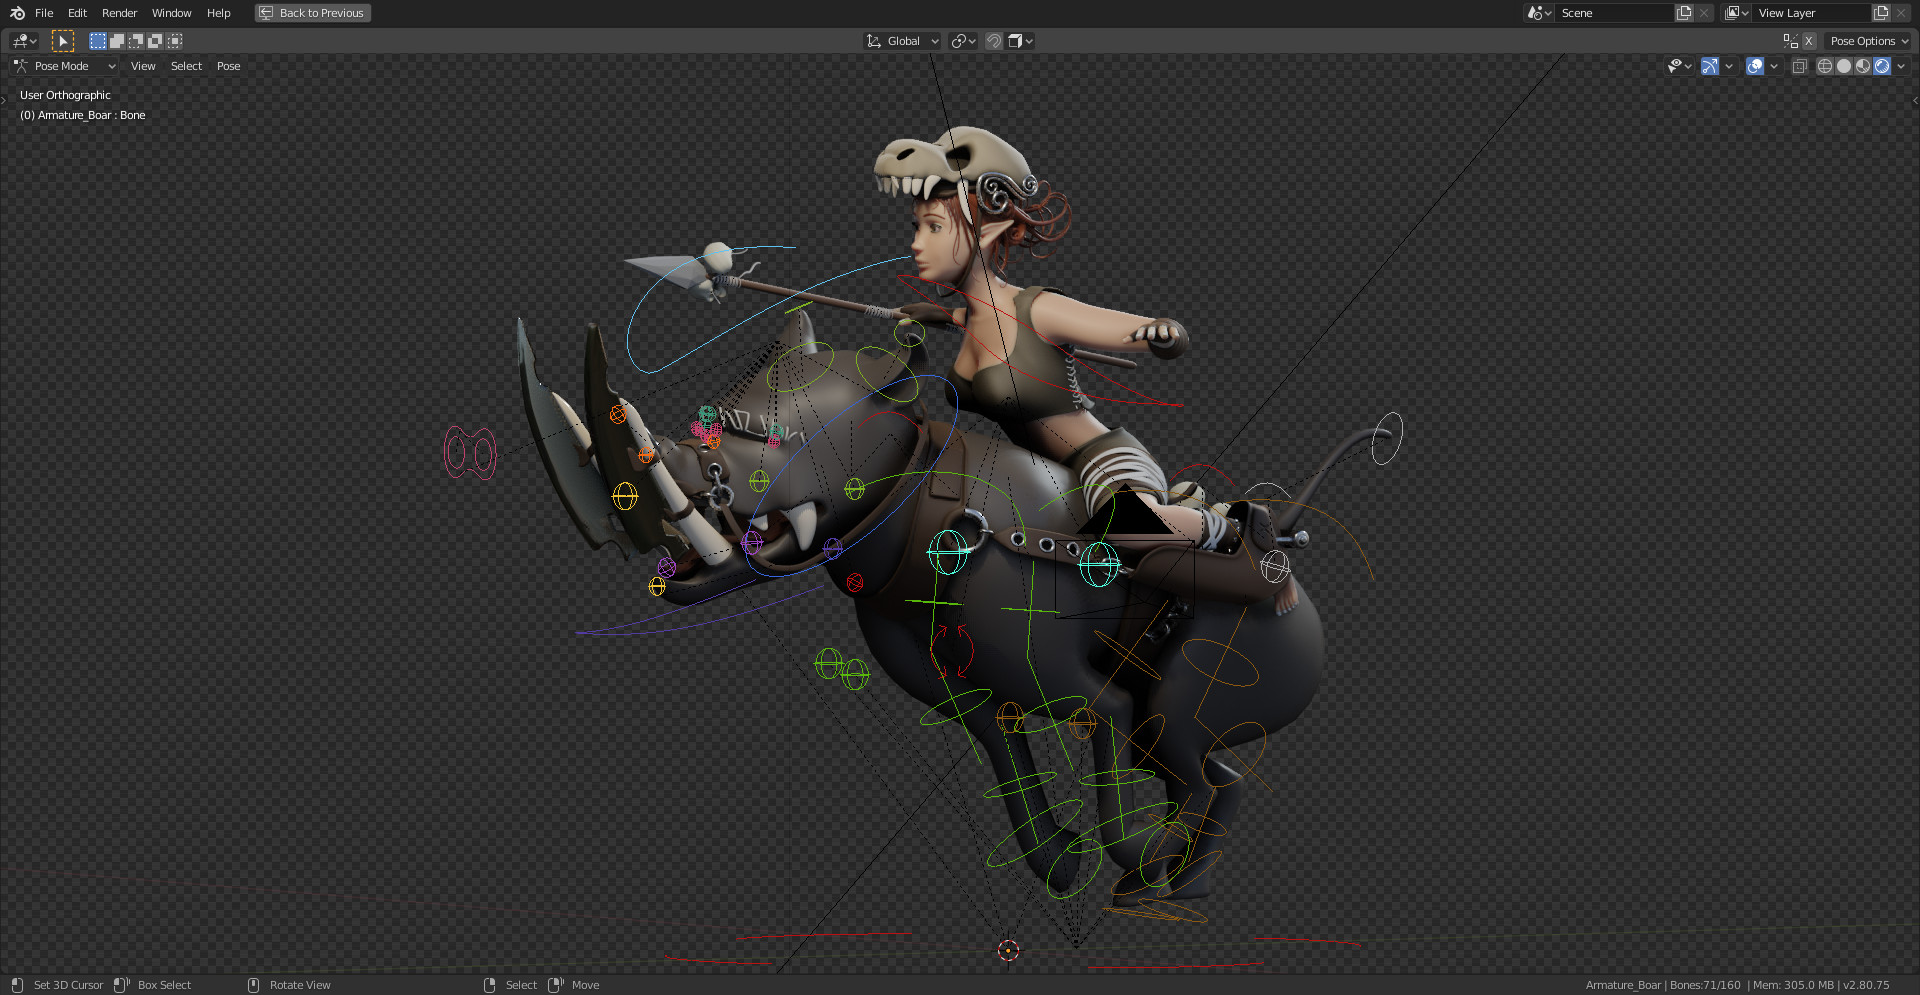Open the Pose Mode dropdown
Image resolution: width=1920 pixels, height=995 pixels.
[x=65, y=66]
